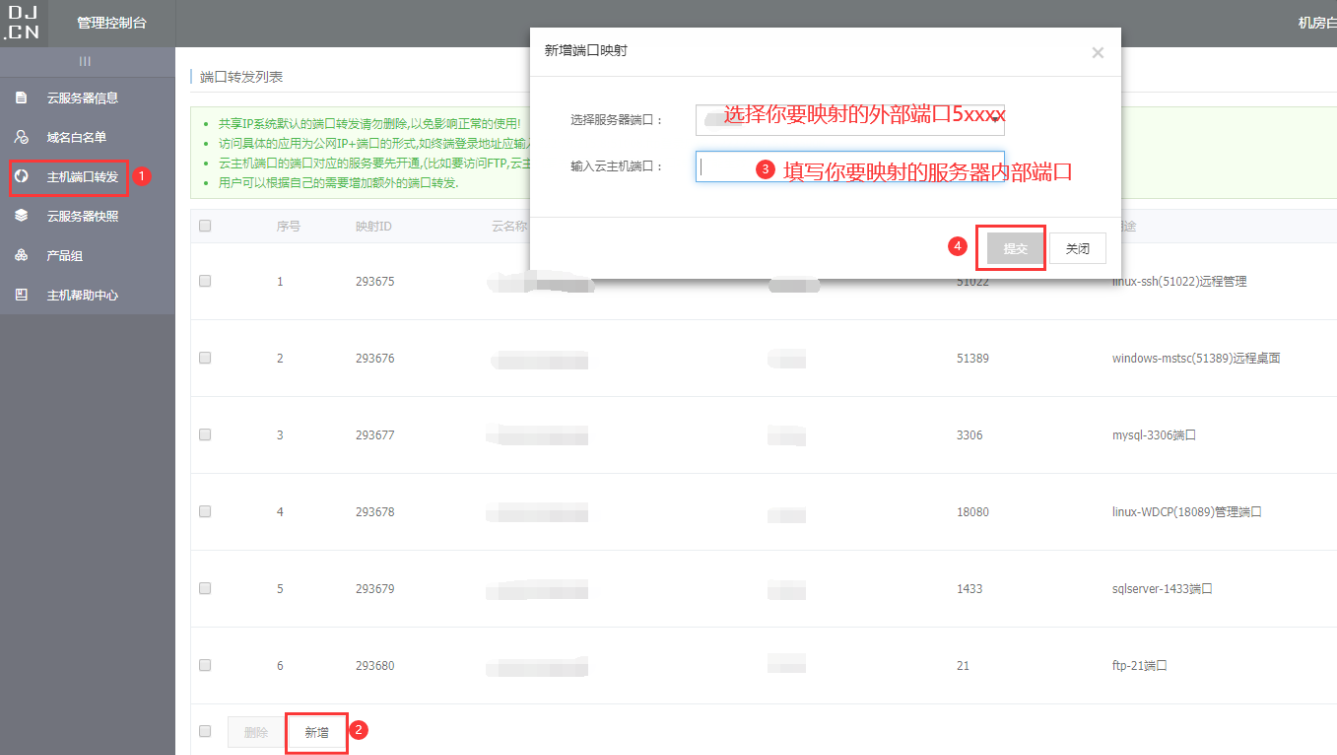Click the 新增 button below the table
The height and width of the screenshot is (755, 1337).
tap(316, 733)
